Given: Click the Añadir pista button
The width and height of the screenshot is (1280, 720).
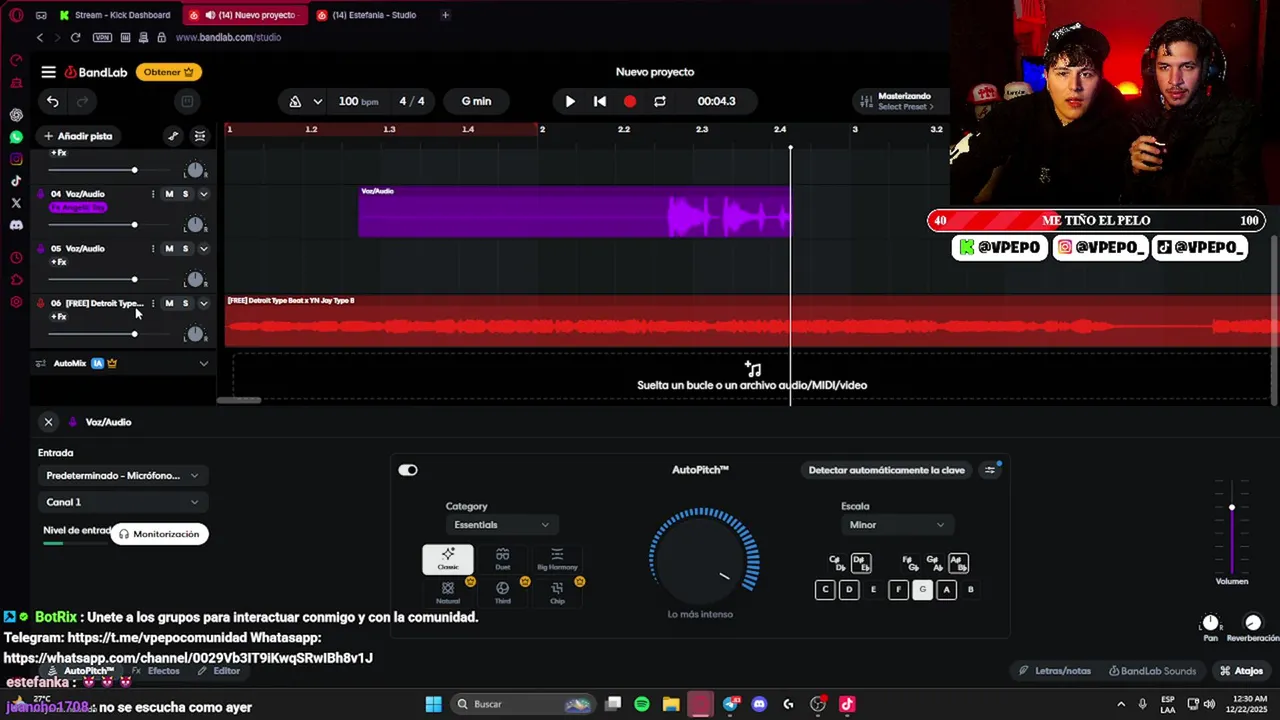Looking at the screenshot, I should tap(78, 136).
